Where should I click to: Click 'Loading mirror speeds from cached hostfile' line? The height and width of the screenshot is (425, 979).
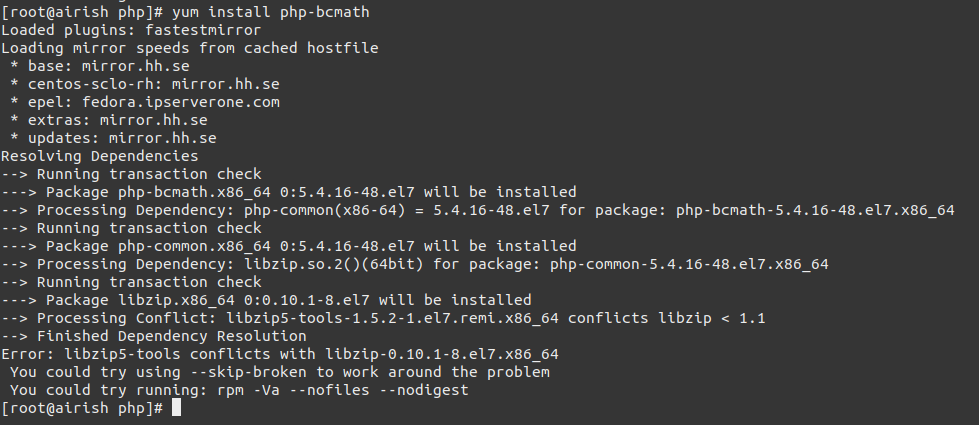(x=189, y=48)
